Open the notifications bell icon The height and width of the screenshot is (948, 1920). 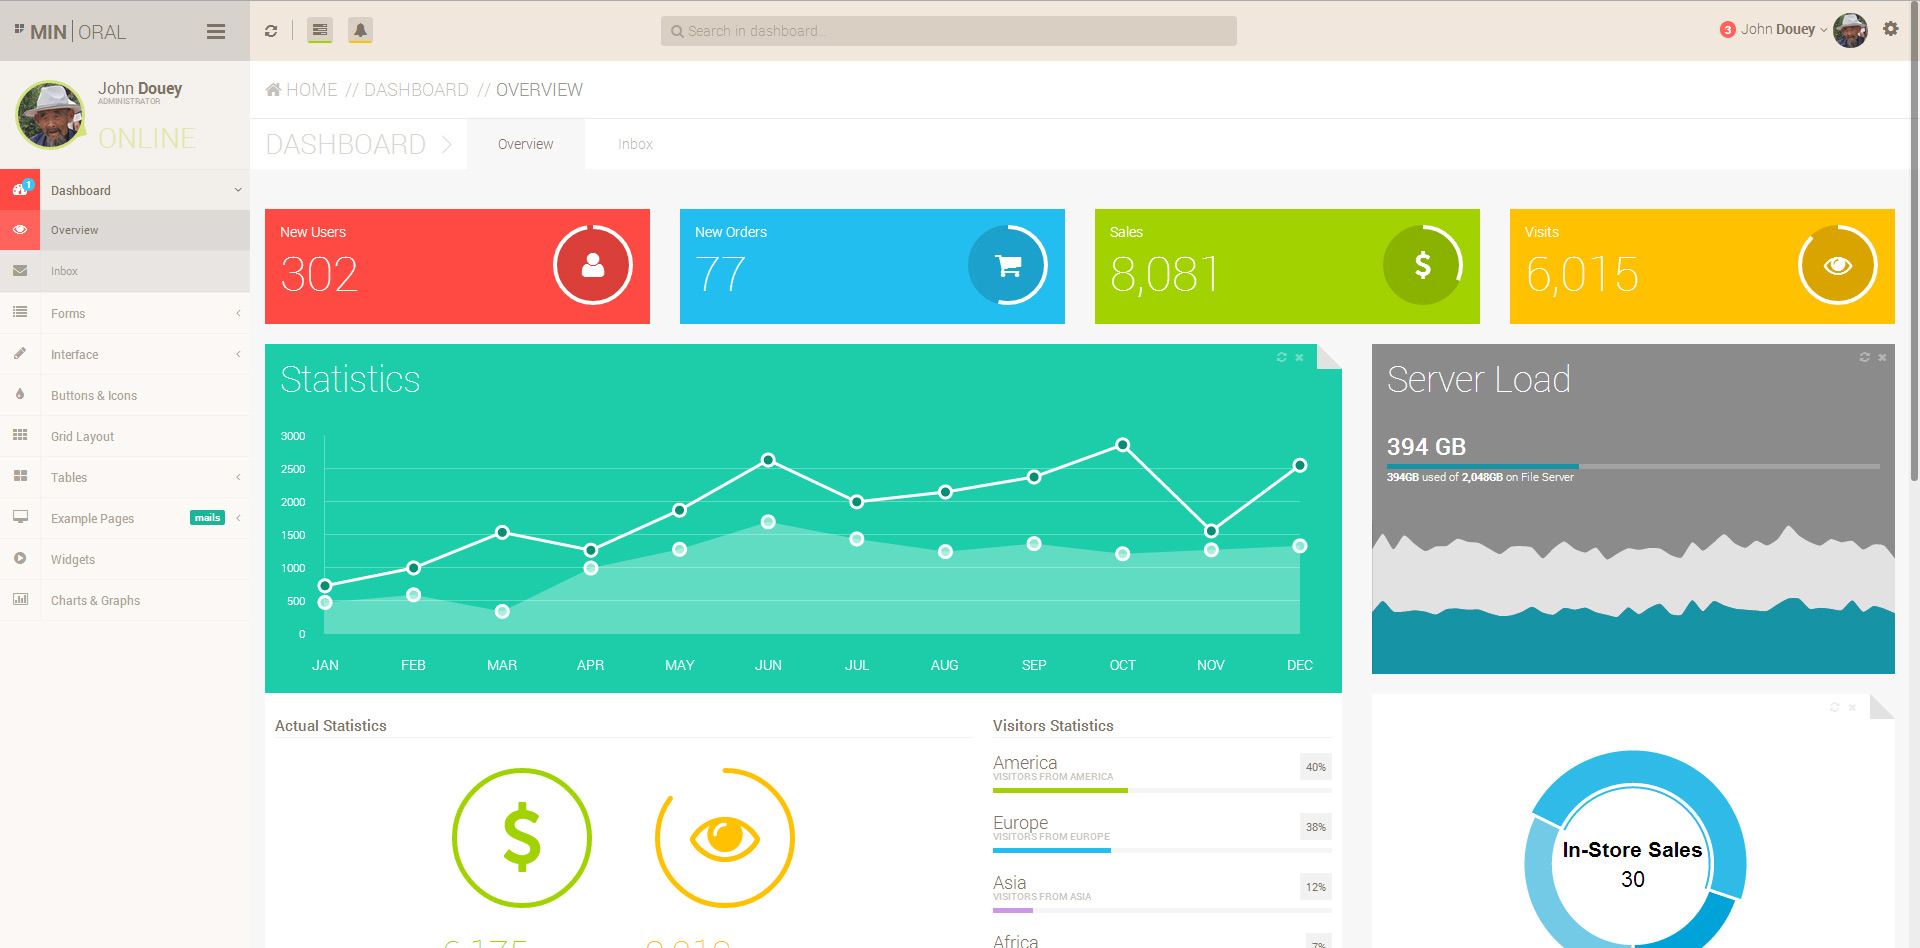[360, 31]
